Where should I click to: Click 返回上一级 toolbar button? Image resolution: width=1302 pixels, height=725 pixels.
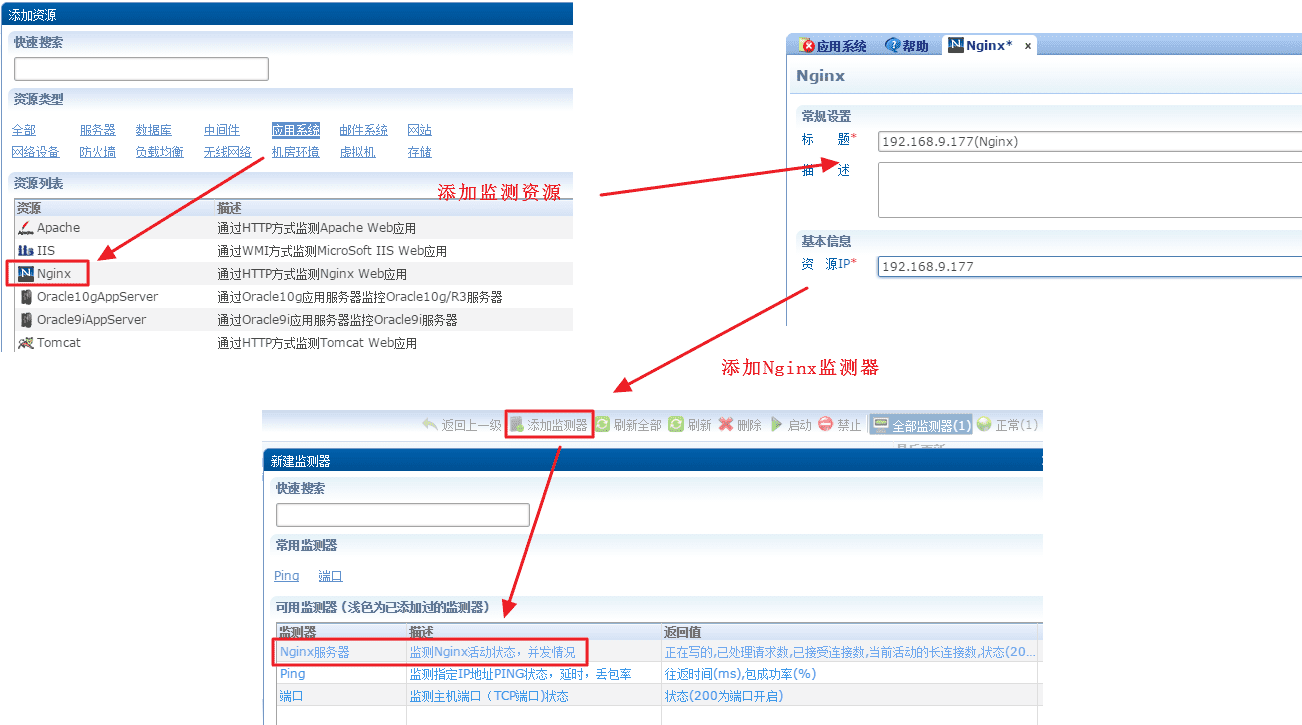[462, 425]
